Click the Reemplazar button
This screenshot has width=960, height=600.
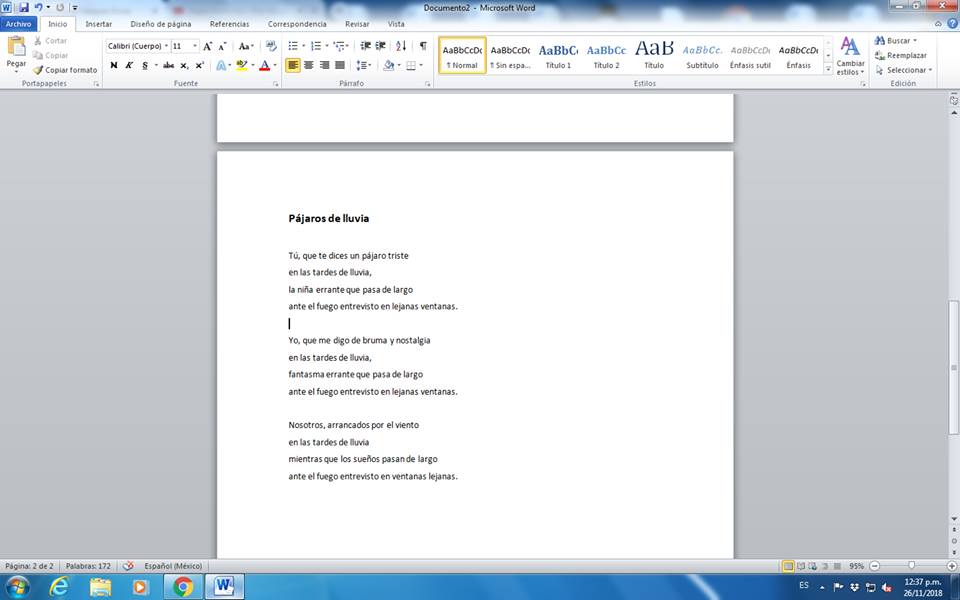pyautogui.click(x=900, y=55)
